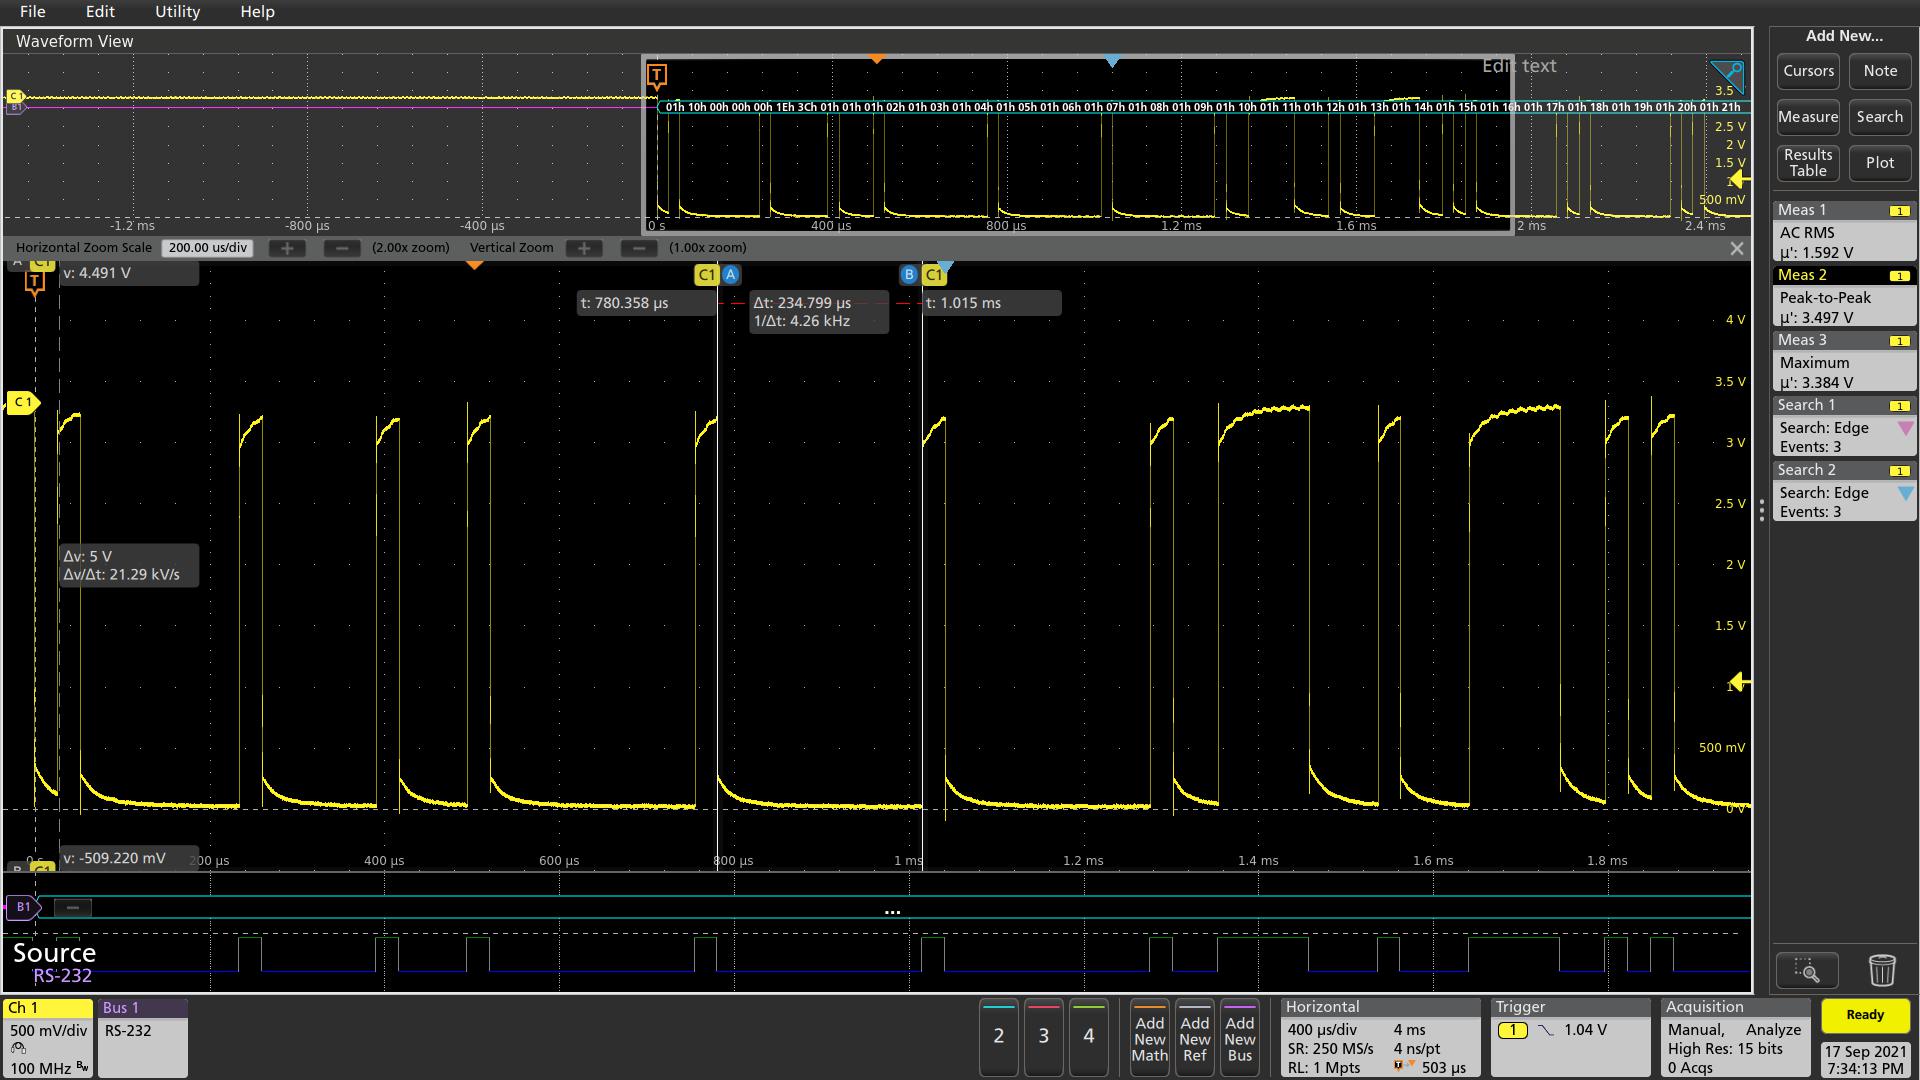This screenshot has width=1920, height=1080.
Task: Click the yellow trigger level arrow on the right axis
Action: 1739,682
